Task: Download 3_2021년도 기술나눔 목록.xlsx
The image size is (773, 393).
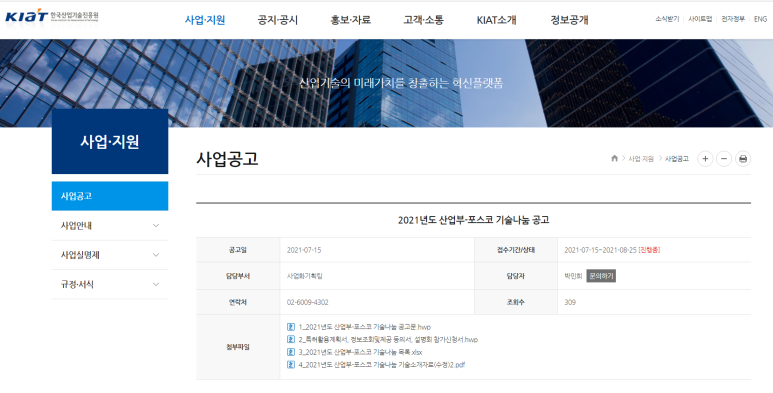Action: coord(360,352)
